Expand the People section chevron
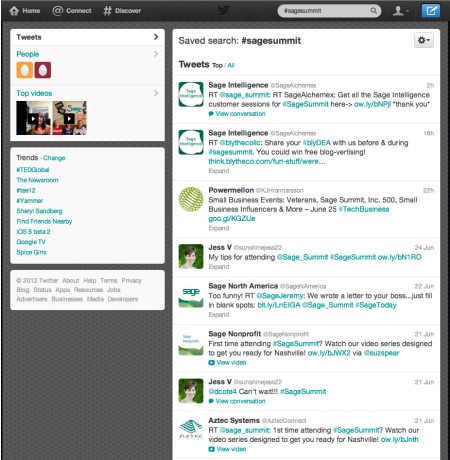This screenshot has width=450, height=460. pyautogui.click(x=156, y=54)
